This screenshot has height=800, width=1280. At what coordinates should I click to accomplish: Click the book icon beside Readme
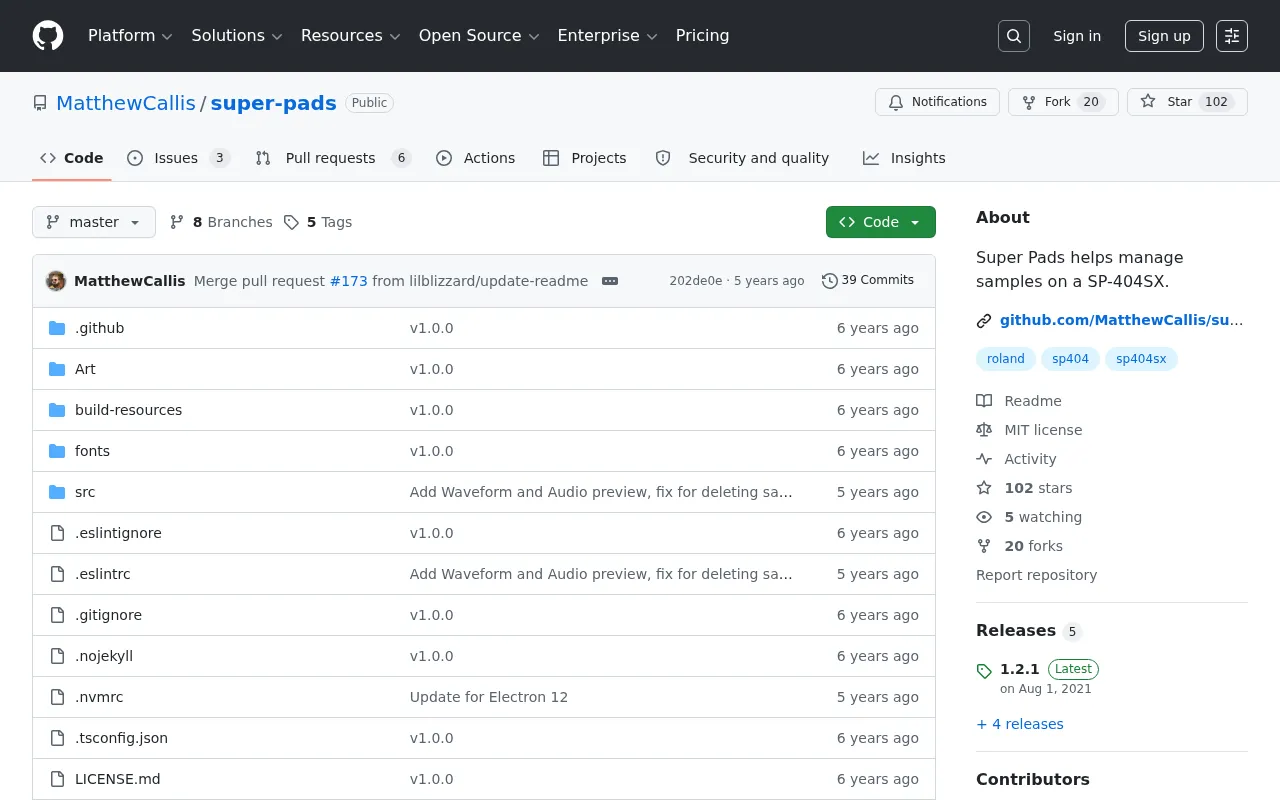pyautogui.click(x=984, y=401)
